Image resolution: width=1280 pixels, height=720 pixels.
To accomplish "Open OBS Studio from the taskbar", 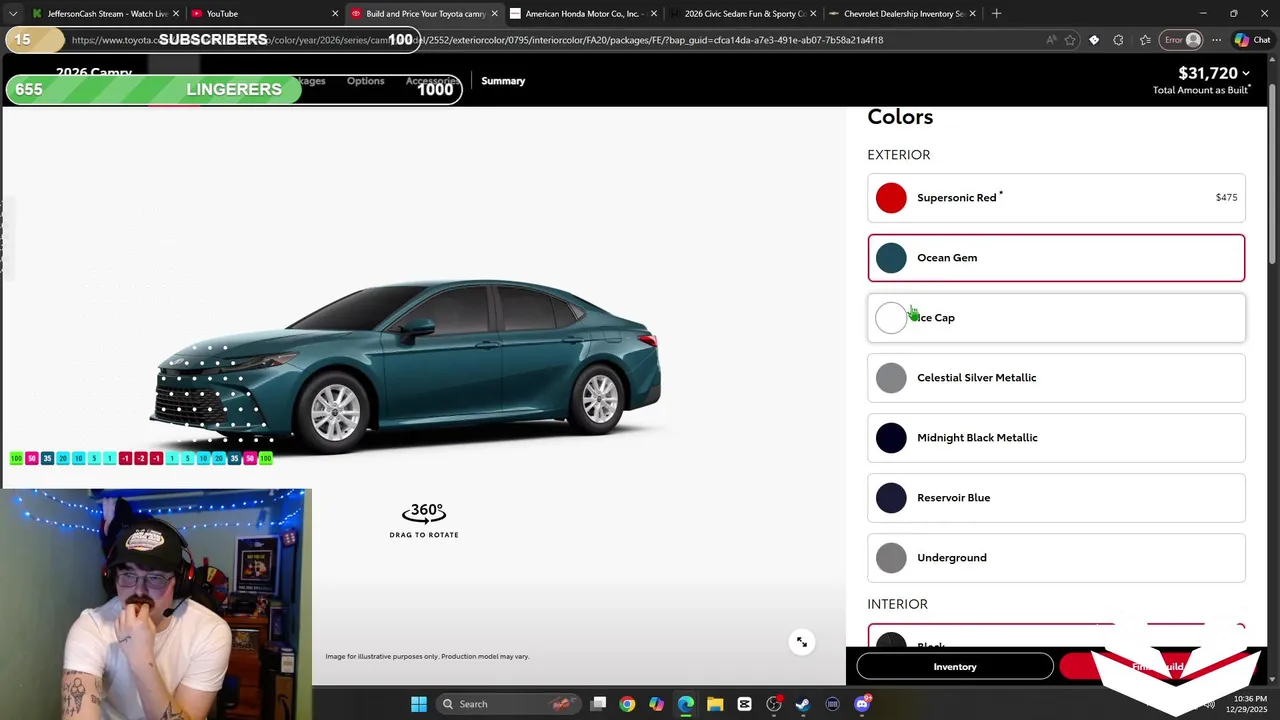I will pyautogui.click(x=774, y=704).
